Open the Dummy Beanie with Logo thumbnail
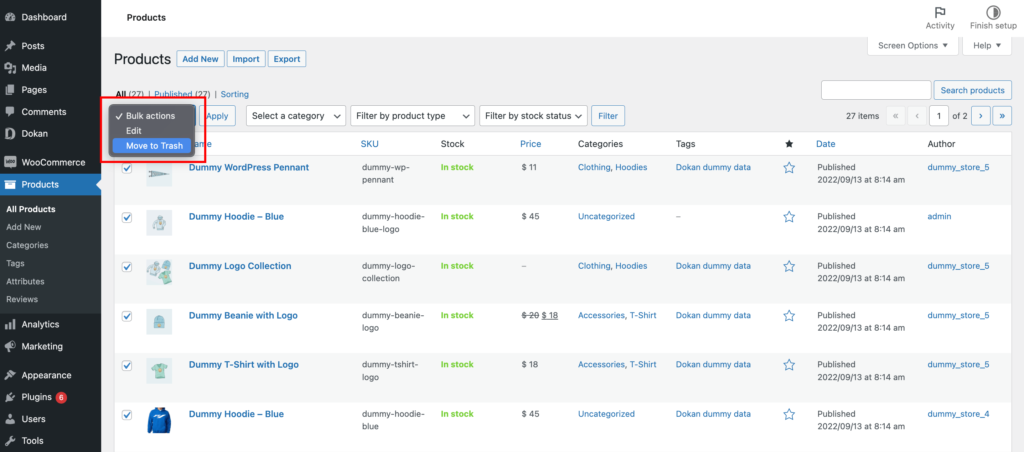Viewport: 1024px width, 452px height. pos(159,322)
